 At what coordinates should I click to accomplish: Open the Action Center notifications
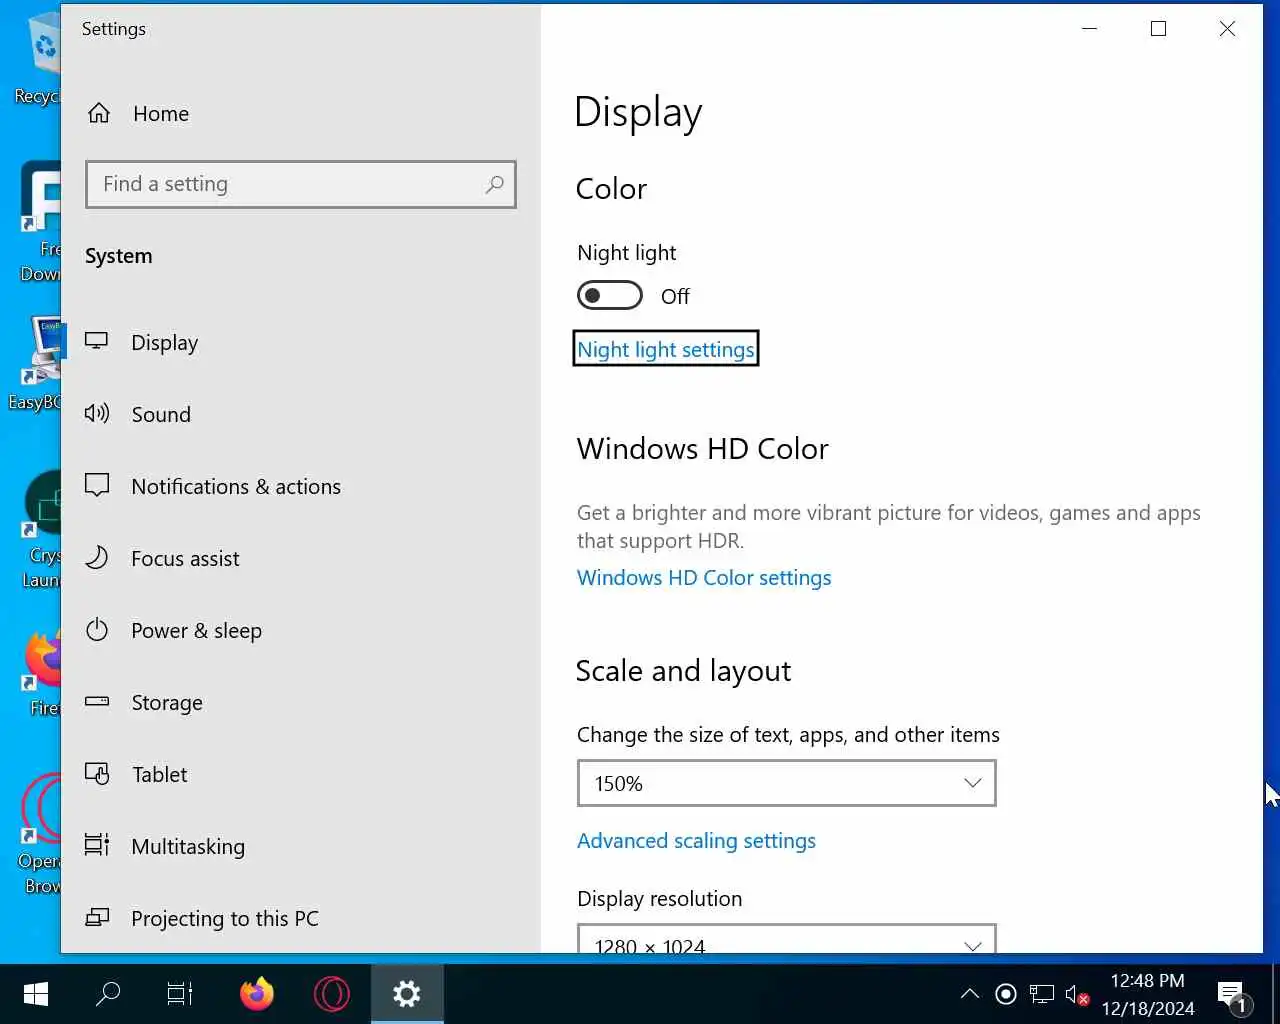[x=1233, y=995]
